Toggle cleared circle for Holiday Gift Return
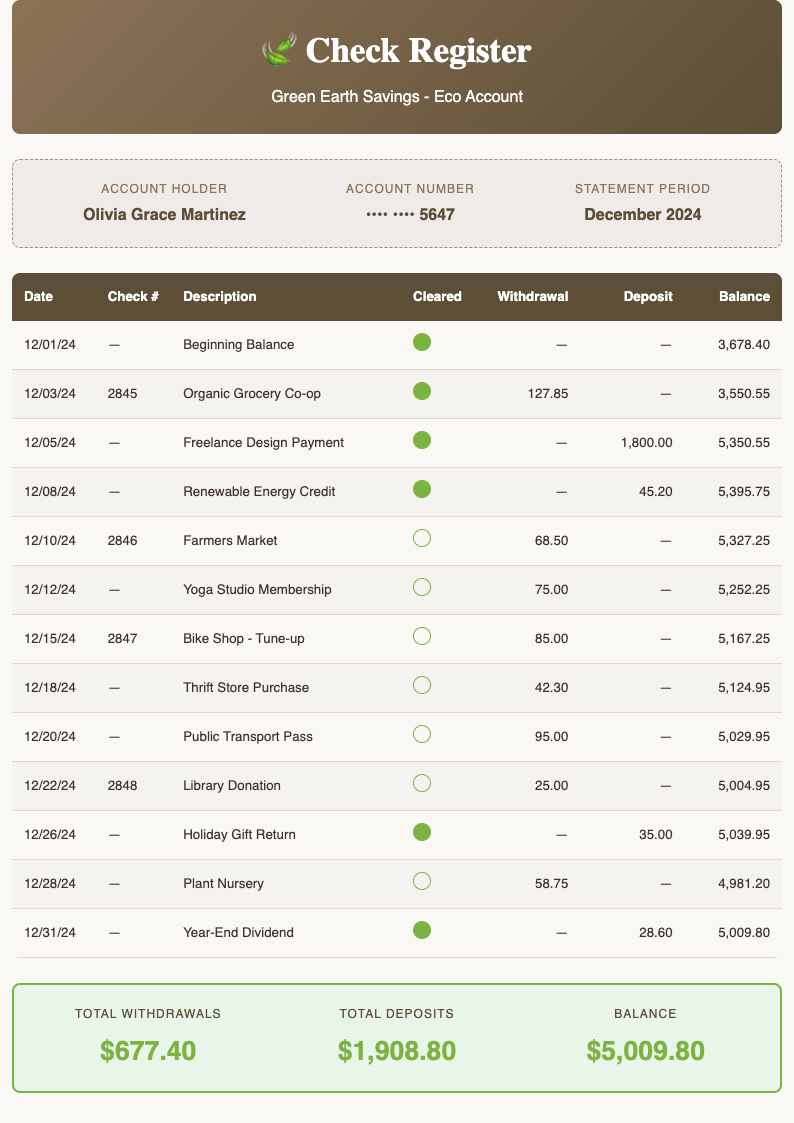Viewport: 794px width, 1123px height. [x=422, y=832]
